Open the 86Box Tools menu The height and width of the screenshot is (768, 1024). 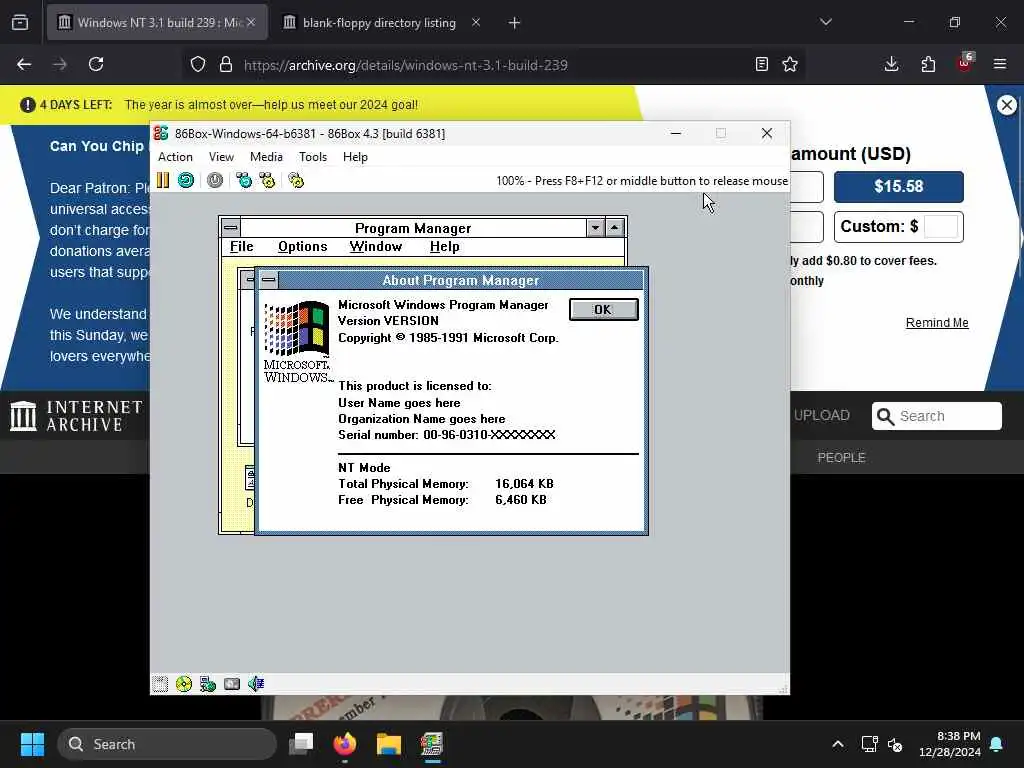point(313,157)
